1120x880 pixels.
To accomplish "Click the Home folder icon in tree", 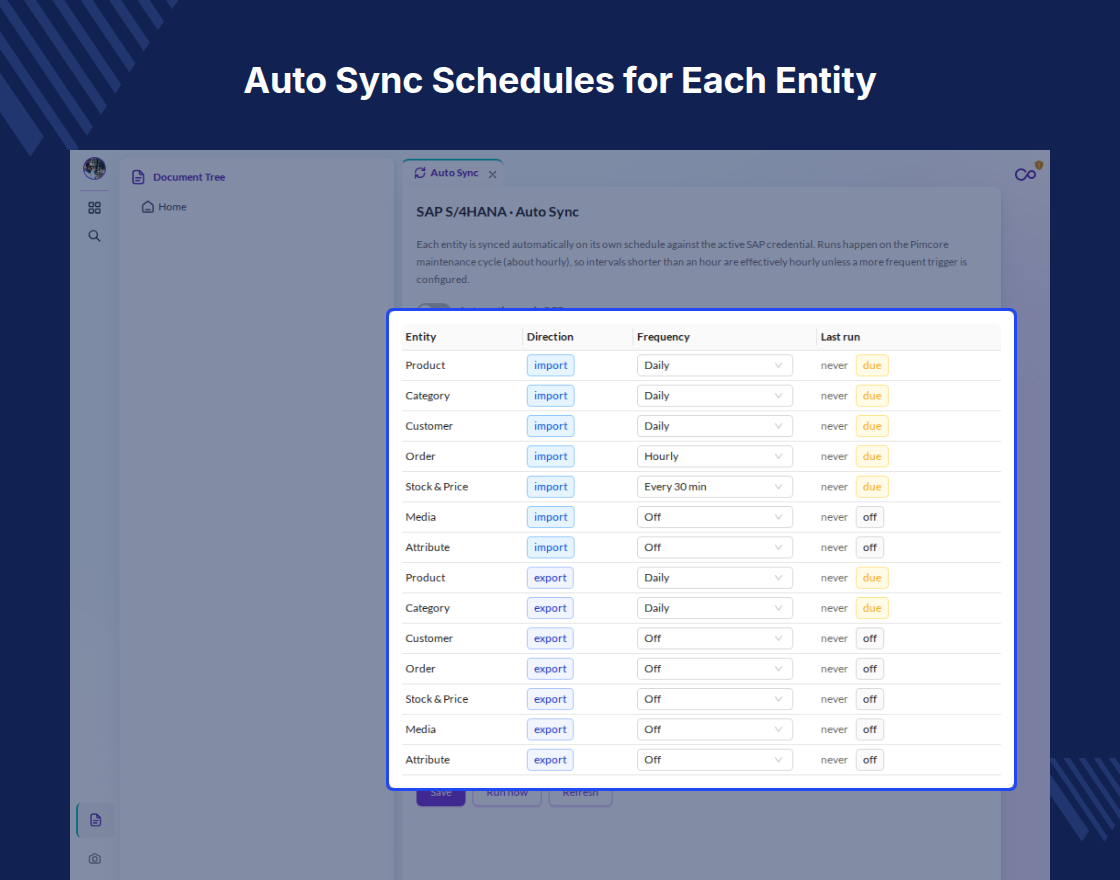I will (x=148, y=206).
